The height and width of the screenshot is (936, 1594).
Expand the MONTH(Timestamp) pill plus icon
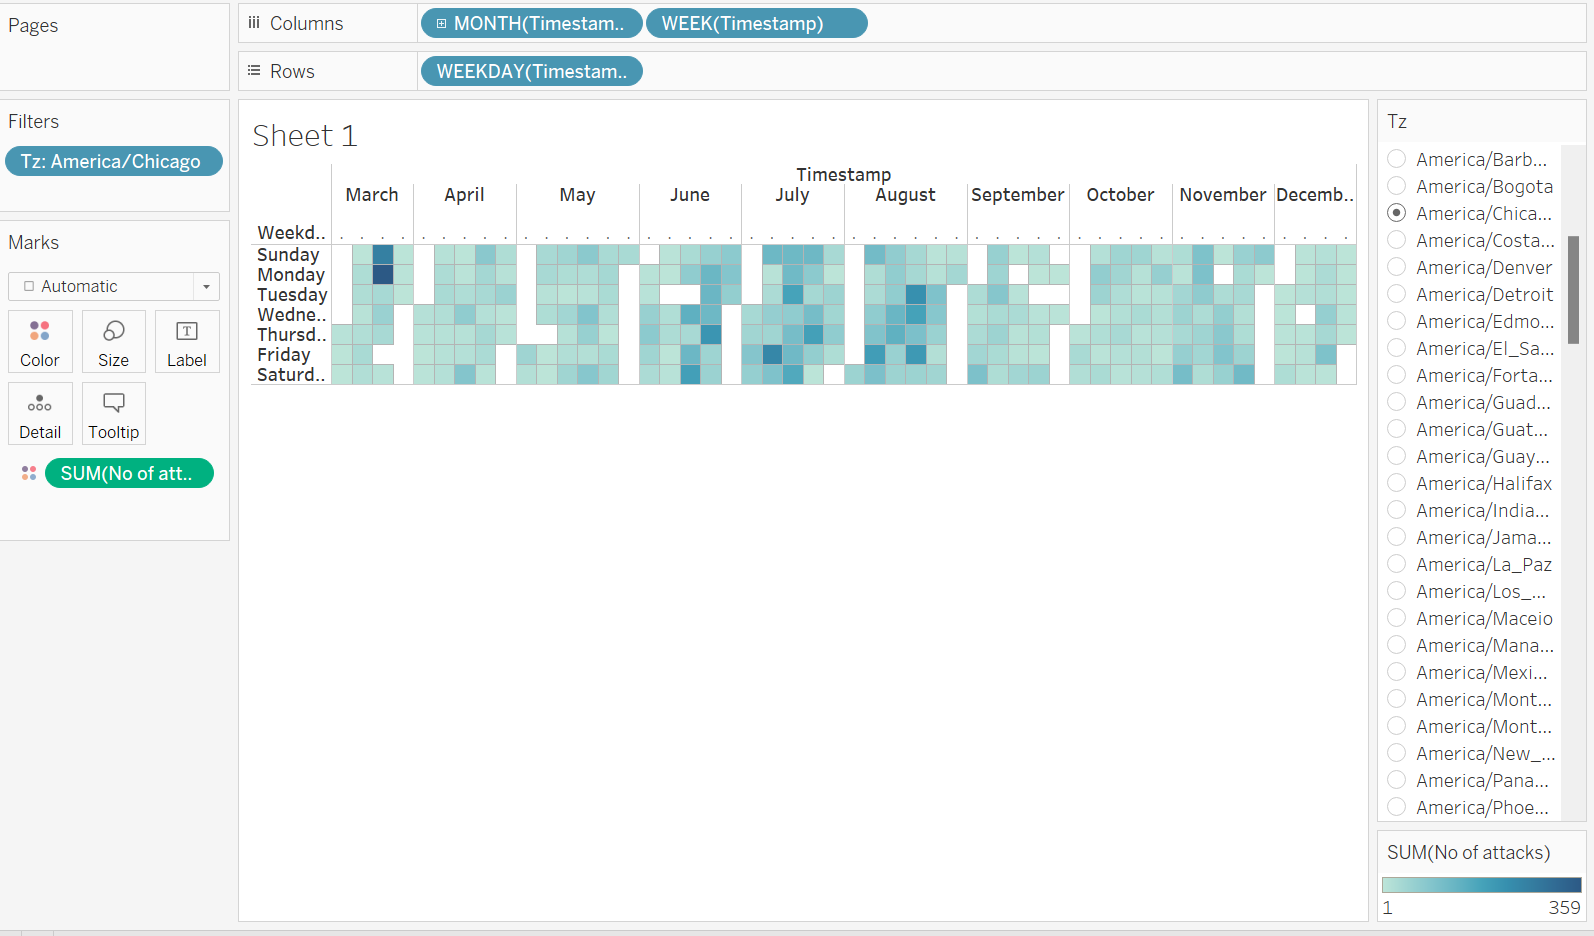(x=441, y=24)
